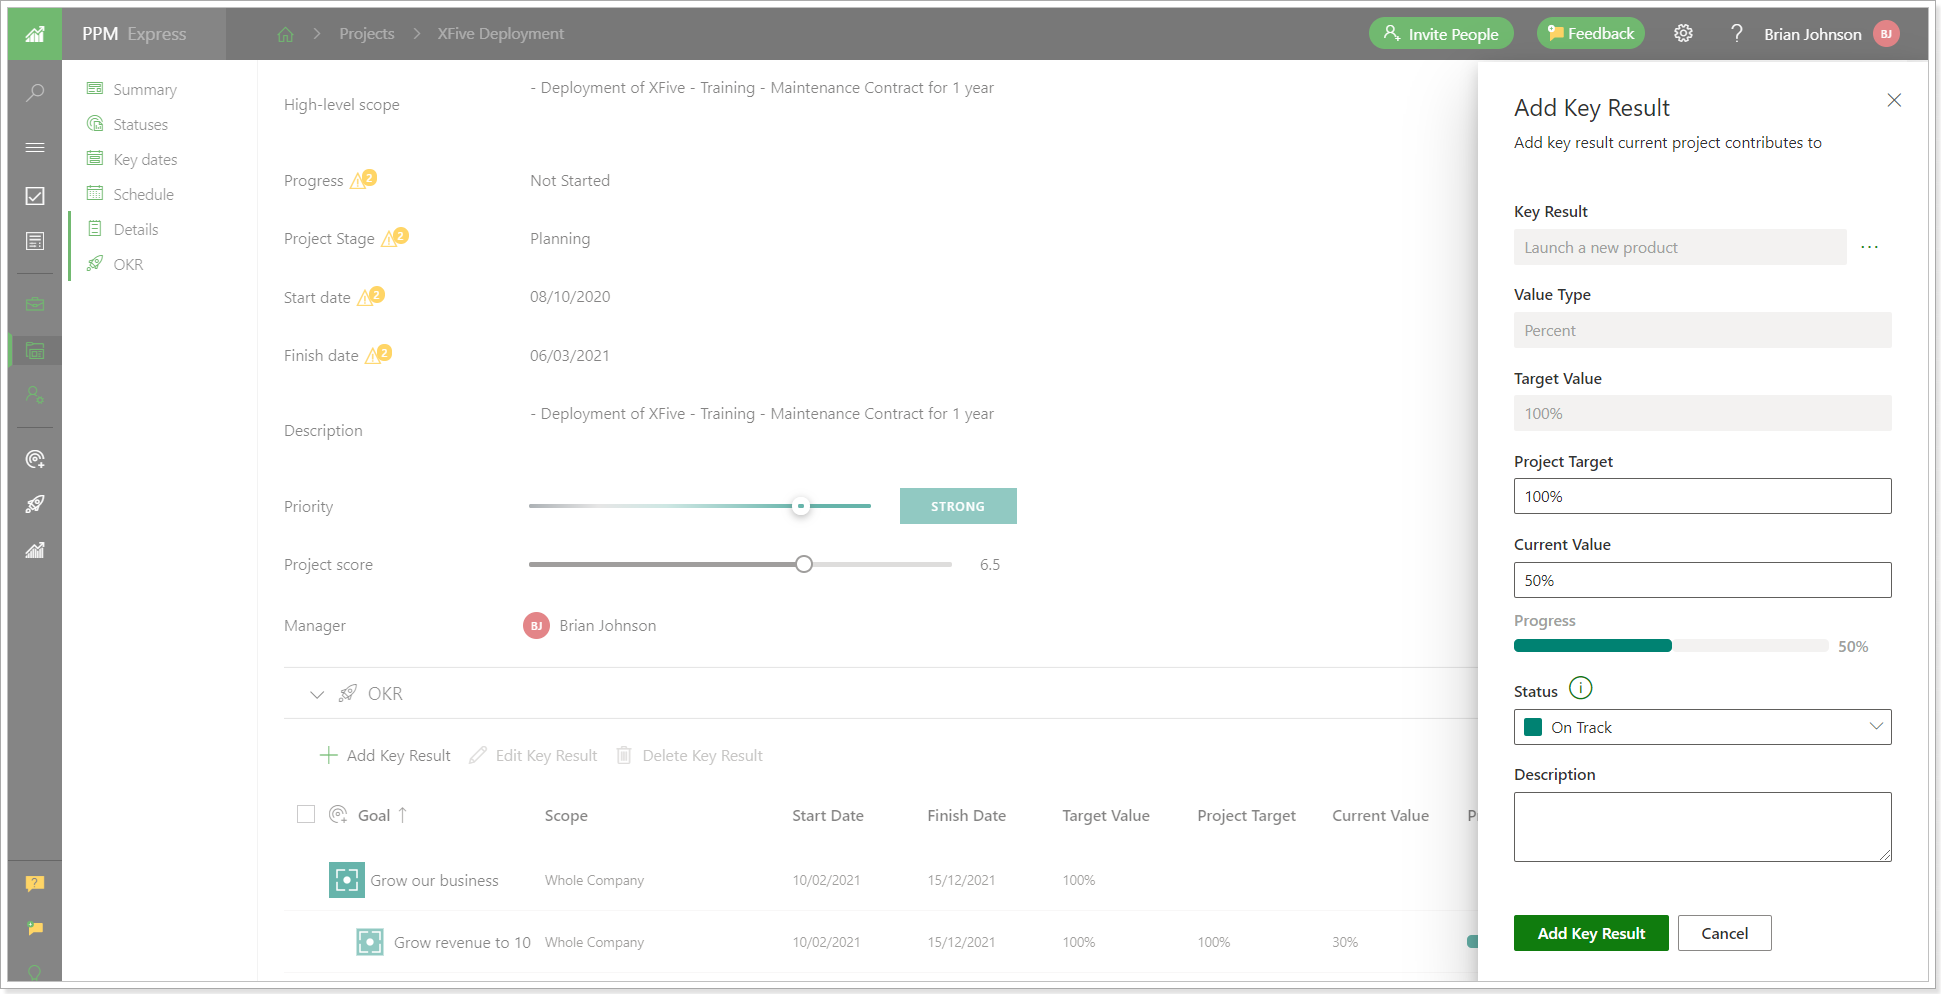This screenshot has width=1941, height=994.
Task: Click the Add Key Result button
Action: click(x=1590, y=932)
